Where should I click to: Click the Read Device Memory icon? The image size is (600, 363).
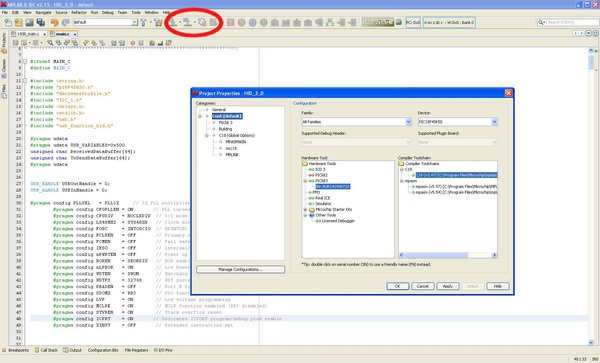187,22
